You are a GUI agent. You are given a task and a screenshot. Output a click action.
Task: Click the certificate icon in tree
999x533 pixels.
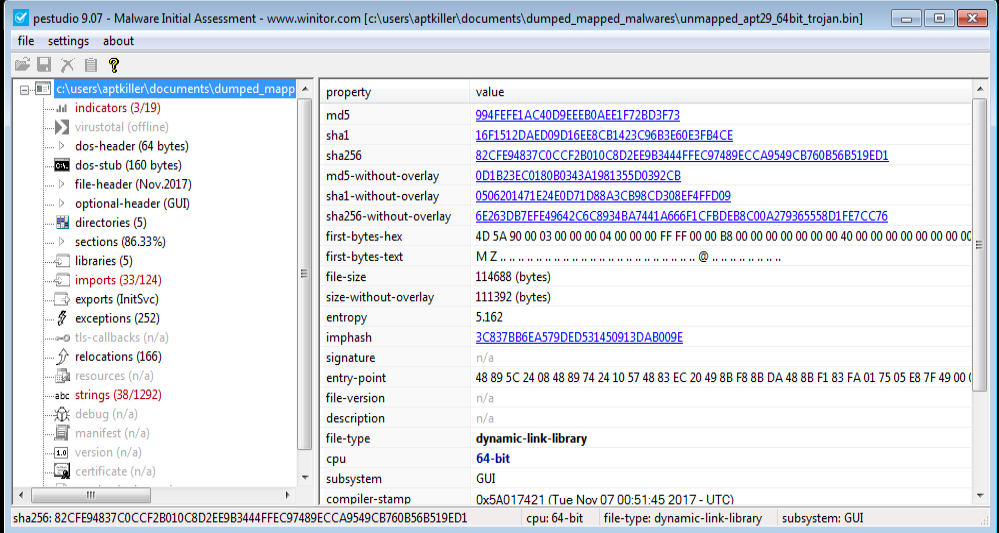[62, 472]
